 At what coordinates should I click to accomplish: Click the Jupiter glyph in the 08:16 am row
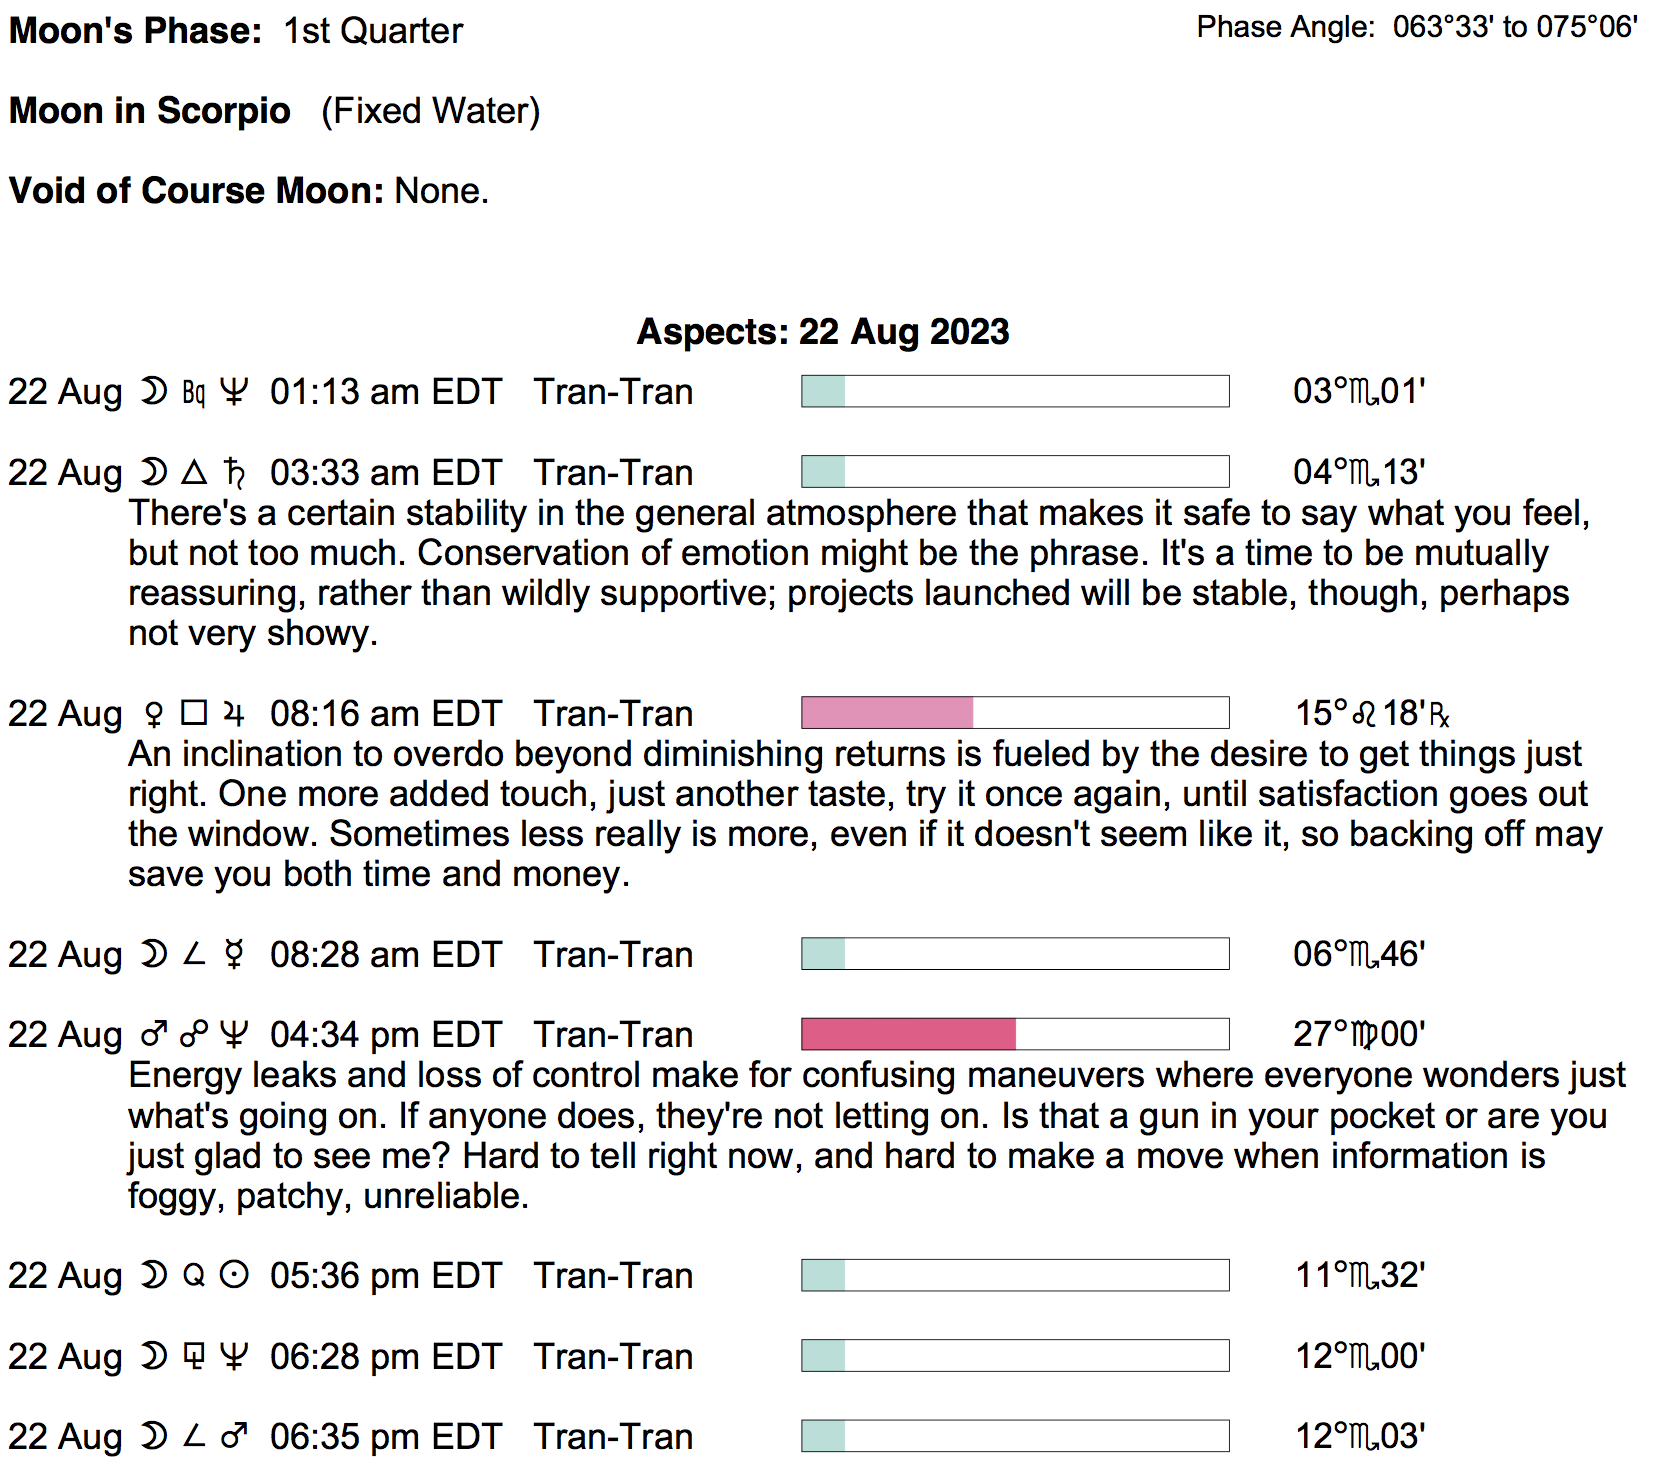coord(234,714)
